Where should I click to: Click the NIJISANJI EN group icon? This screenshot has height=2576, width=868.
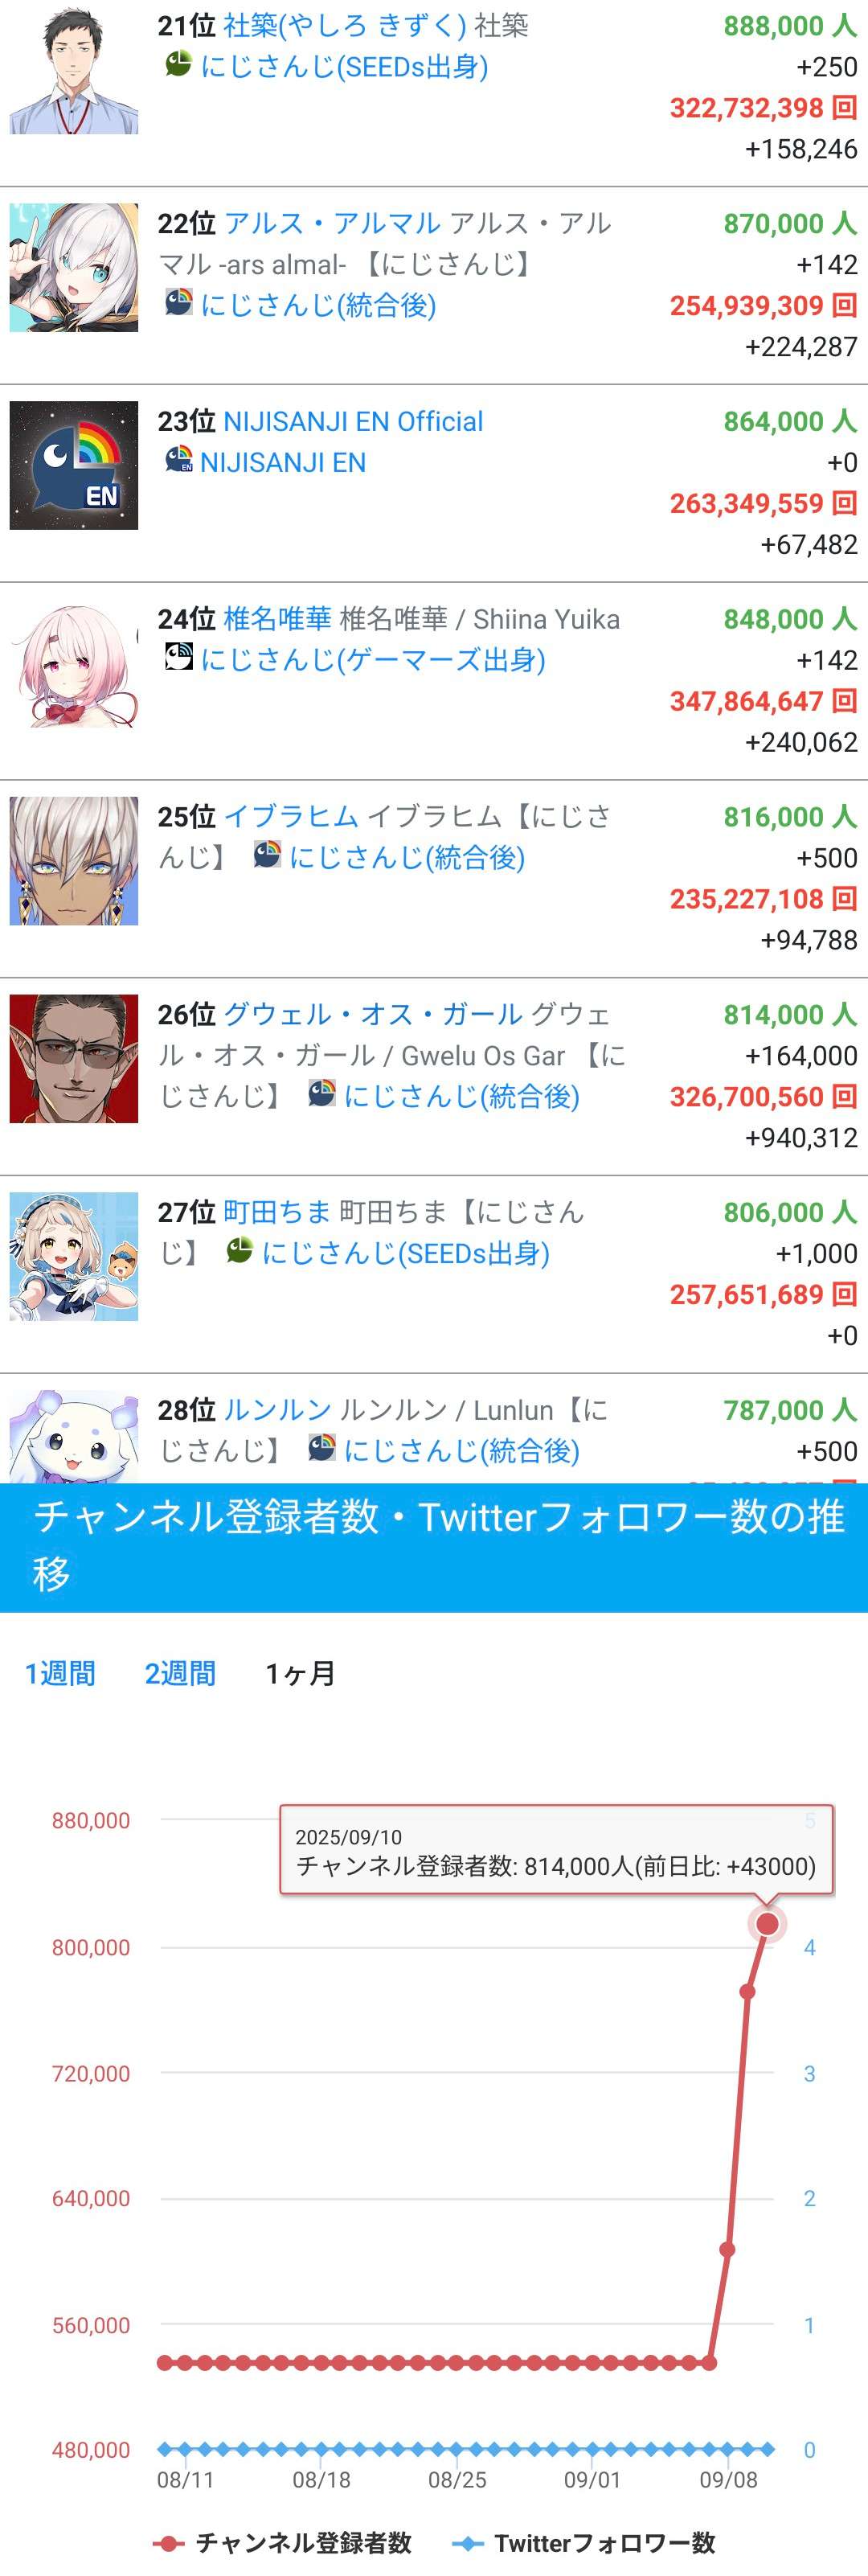point(178,461)
